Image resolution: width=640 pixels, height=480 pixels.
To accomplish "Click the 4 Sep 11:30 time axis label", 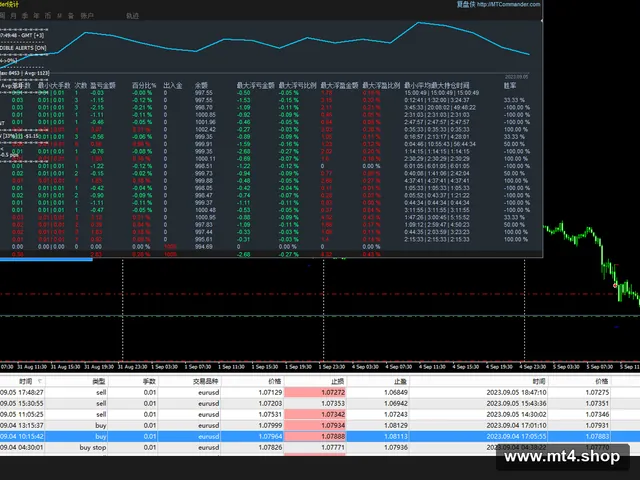I will click(432, 367).
